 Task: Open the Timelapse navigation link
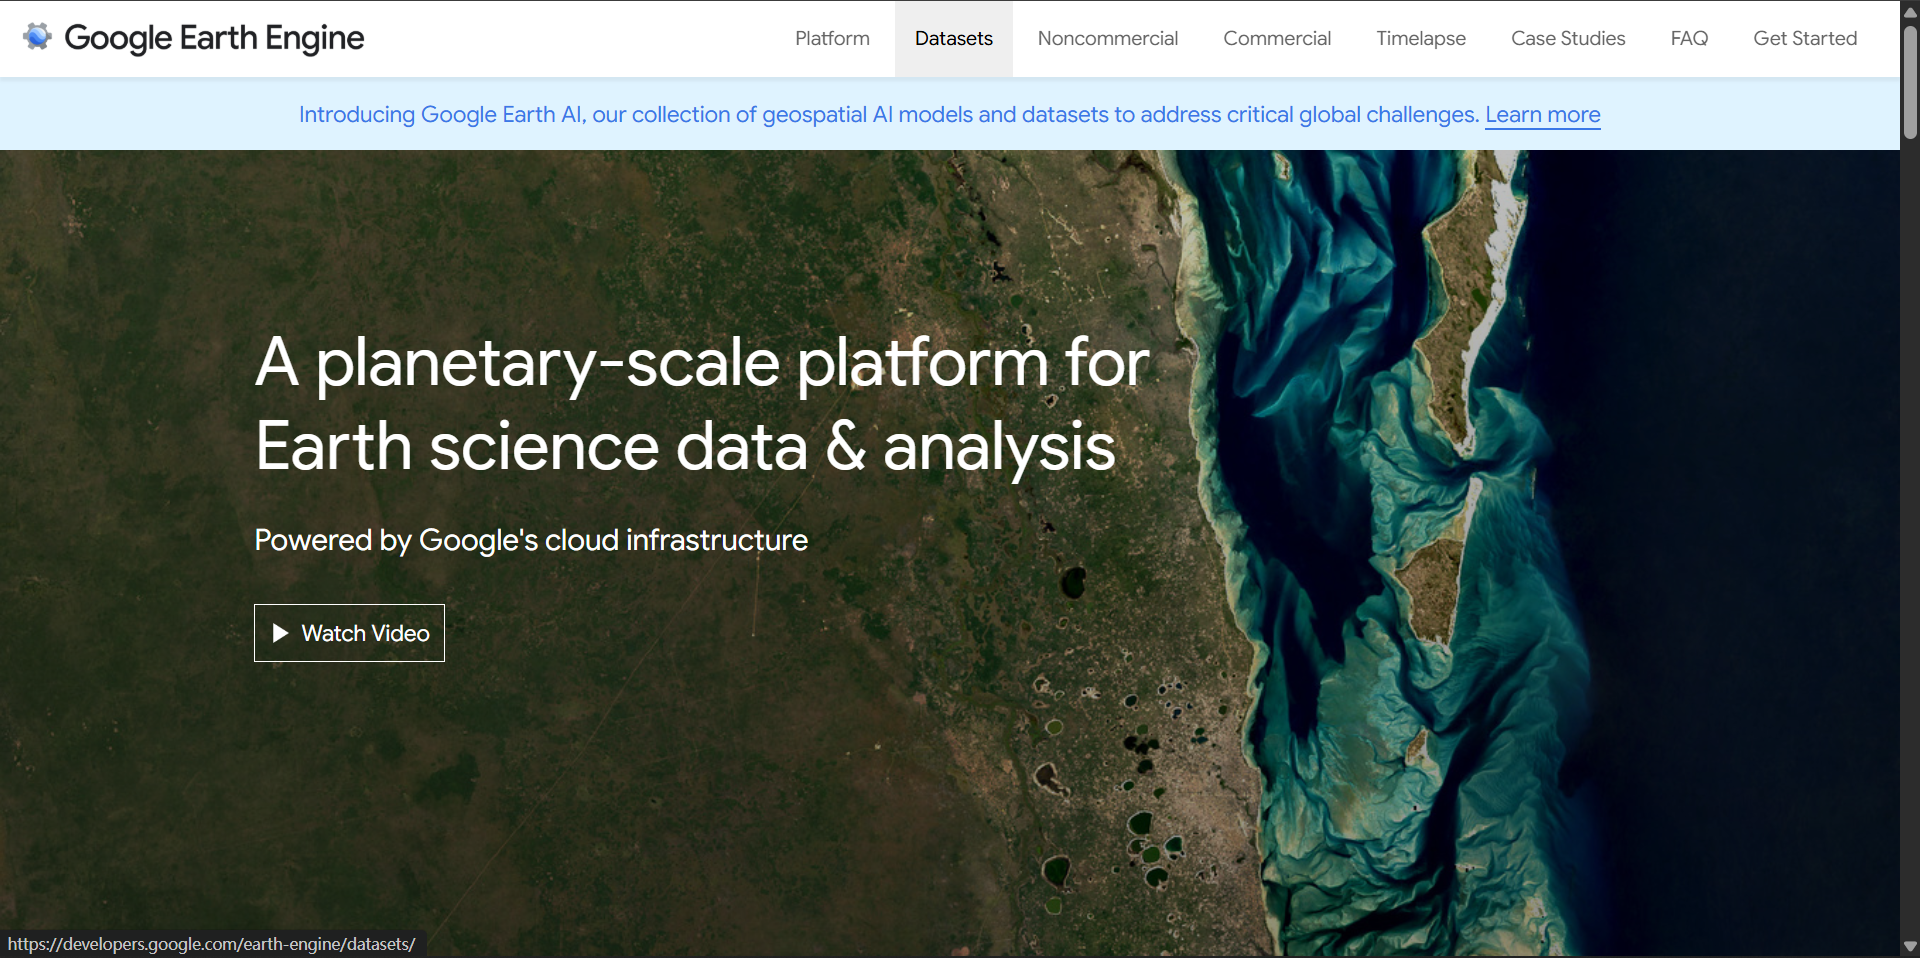point(1421,38)
